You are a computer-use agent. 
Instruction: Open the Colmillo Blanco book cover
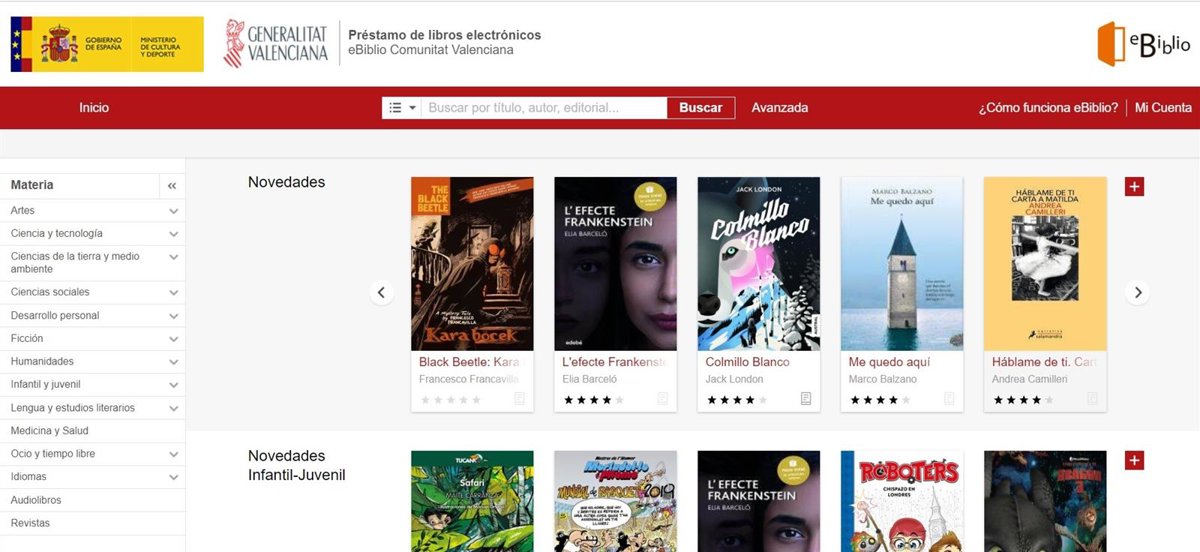[x=758, y=264]
